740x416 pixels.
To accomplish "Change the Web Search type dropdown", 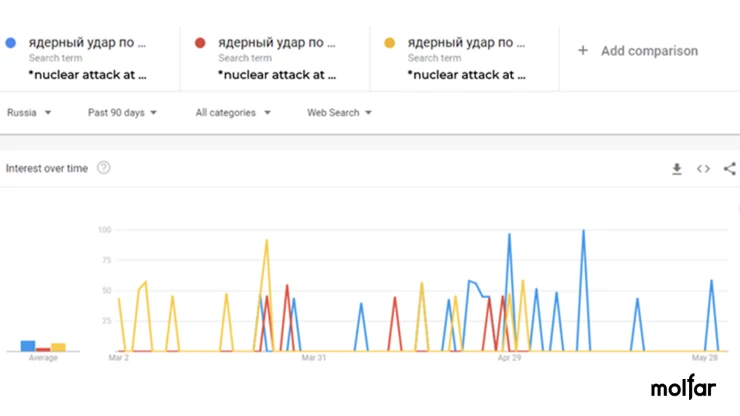I will [339, 112].
